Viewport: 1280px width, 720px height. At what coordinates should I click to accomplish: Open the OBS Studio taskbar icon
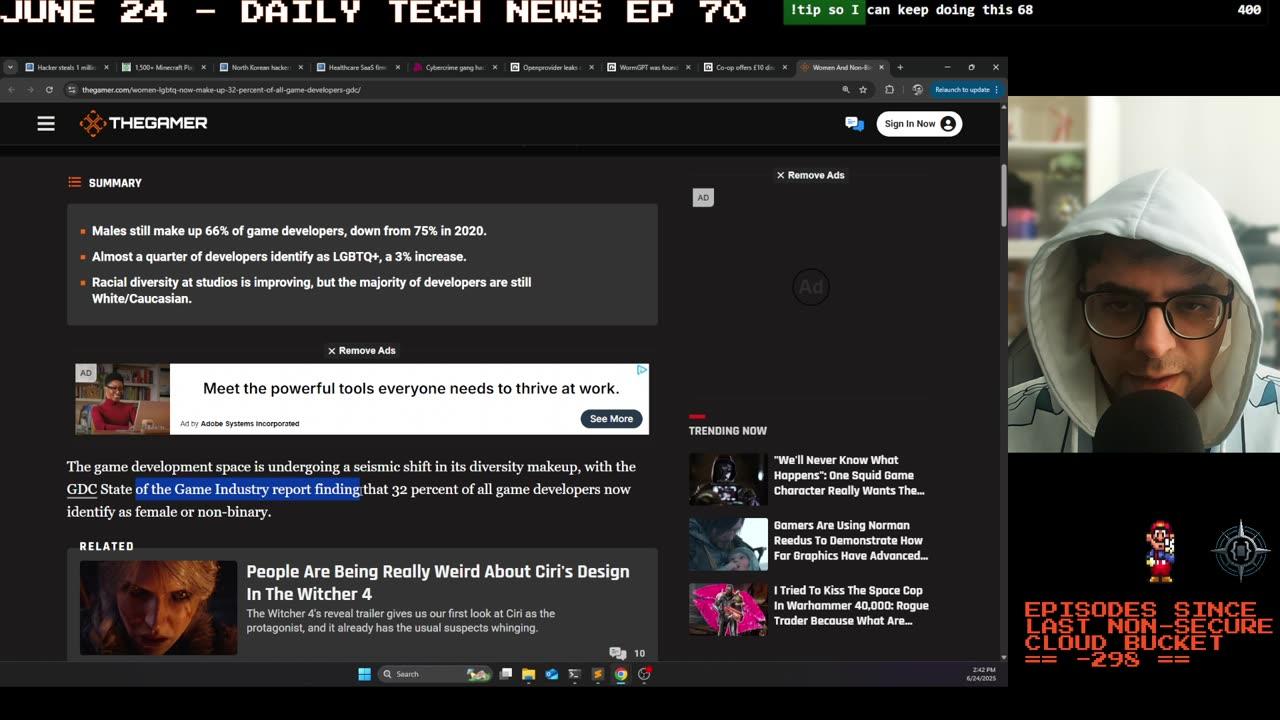click(x=644, y=674)
